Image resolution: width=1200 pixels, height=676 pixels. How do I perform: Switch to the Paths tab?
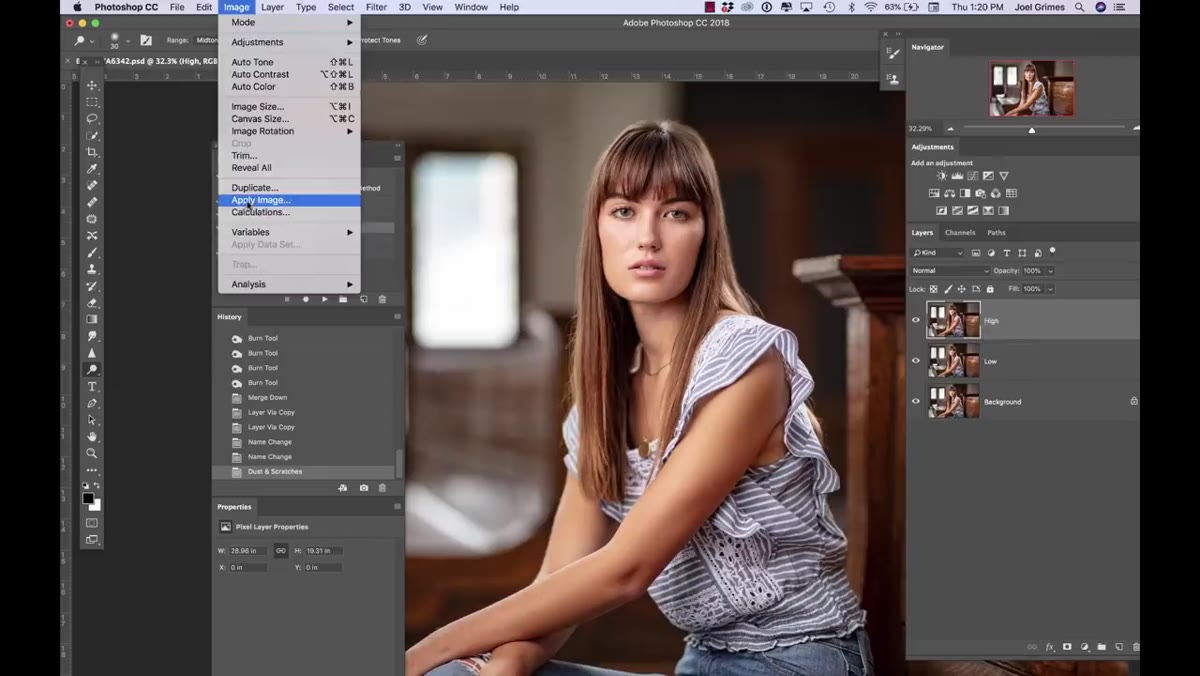(x=996, y=233)
